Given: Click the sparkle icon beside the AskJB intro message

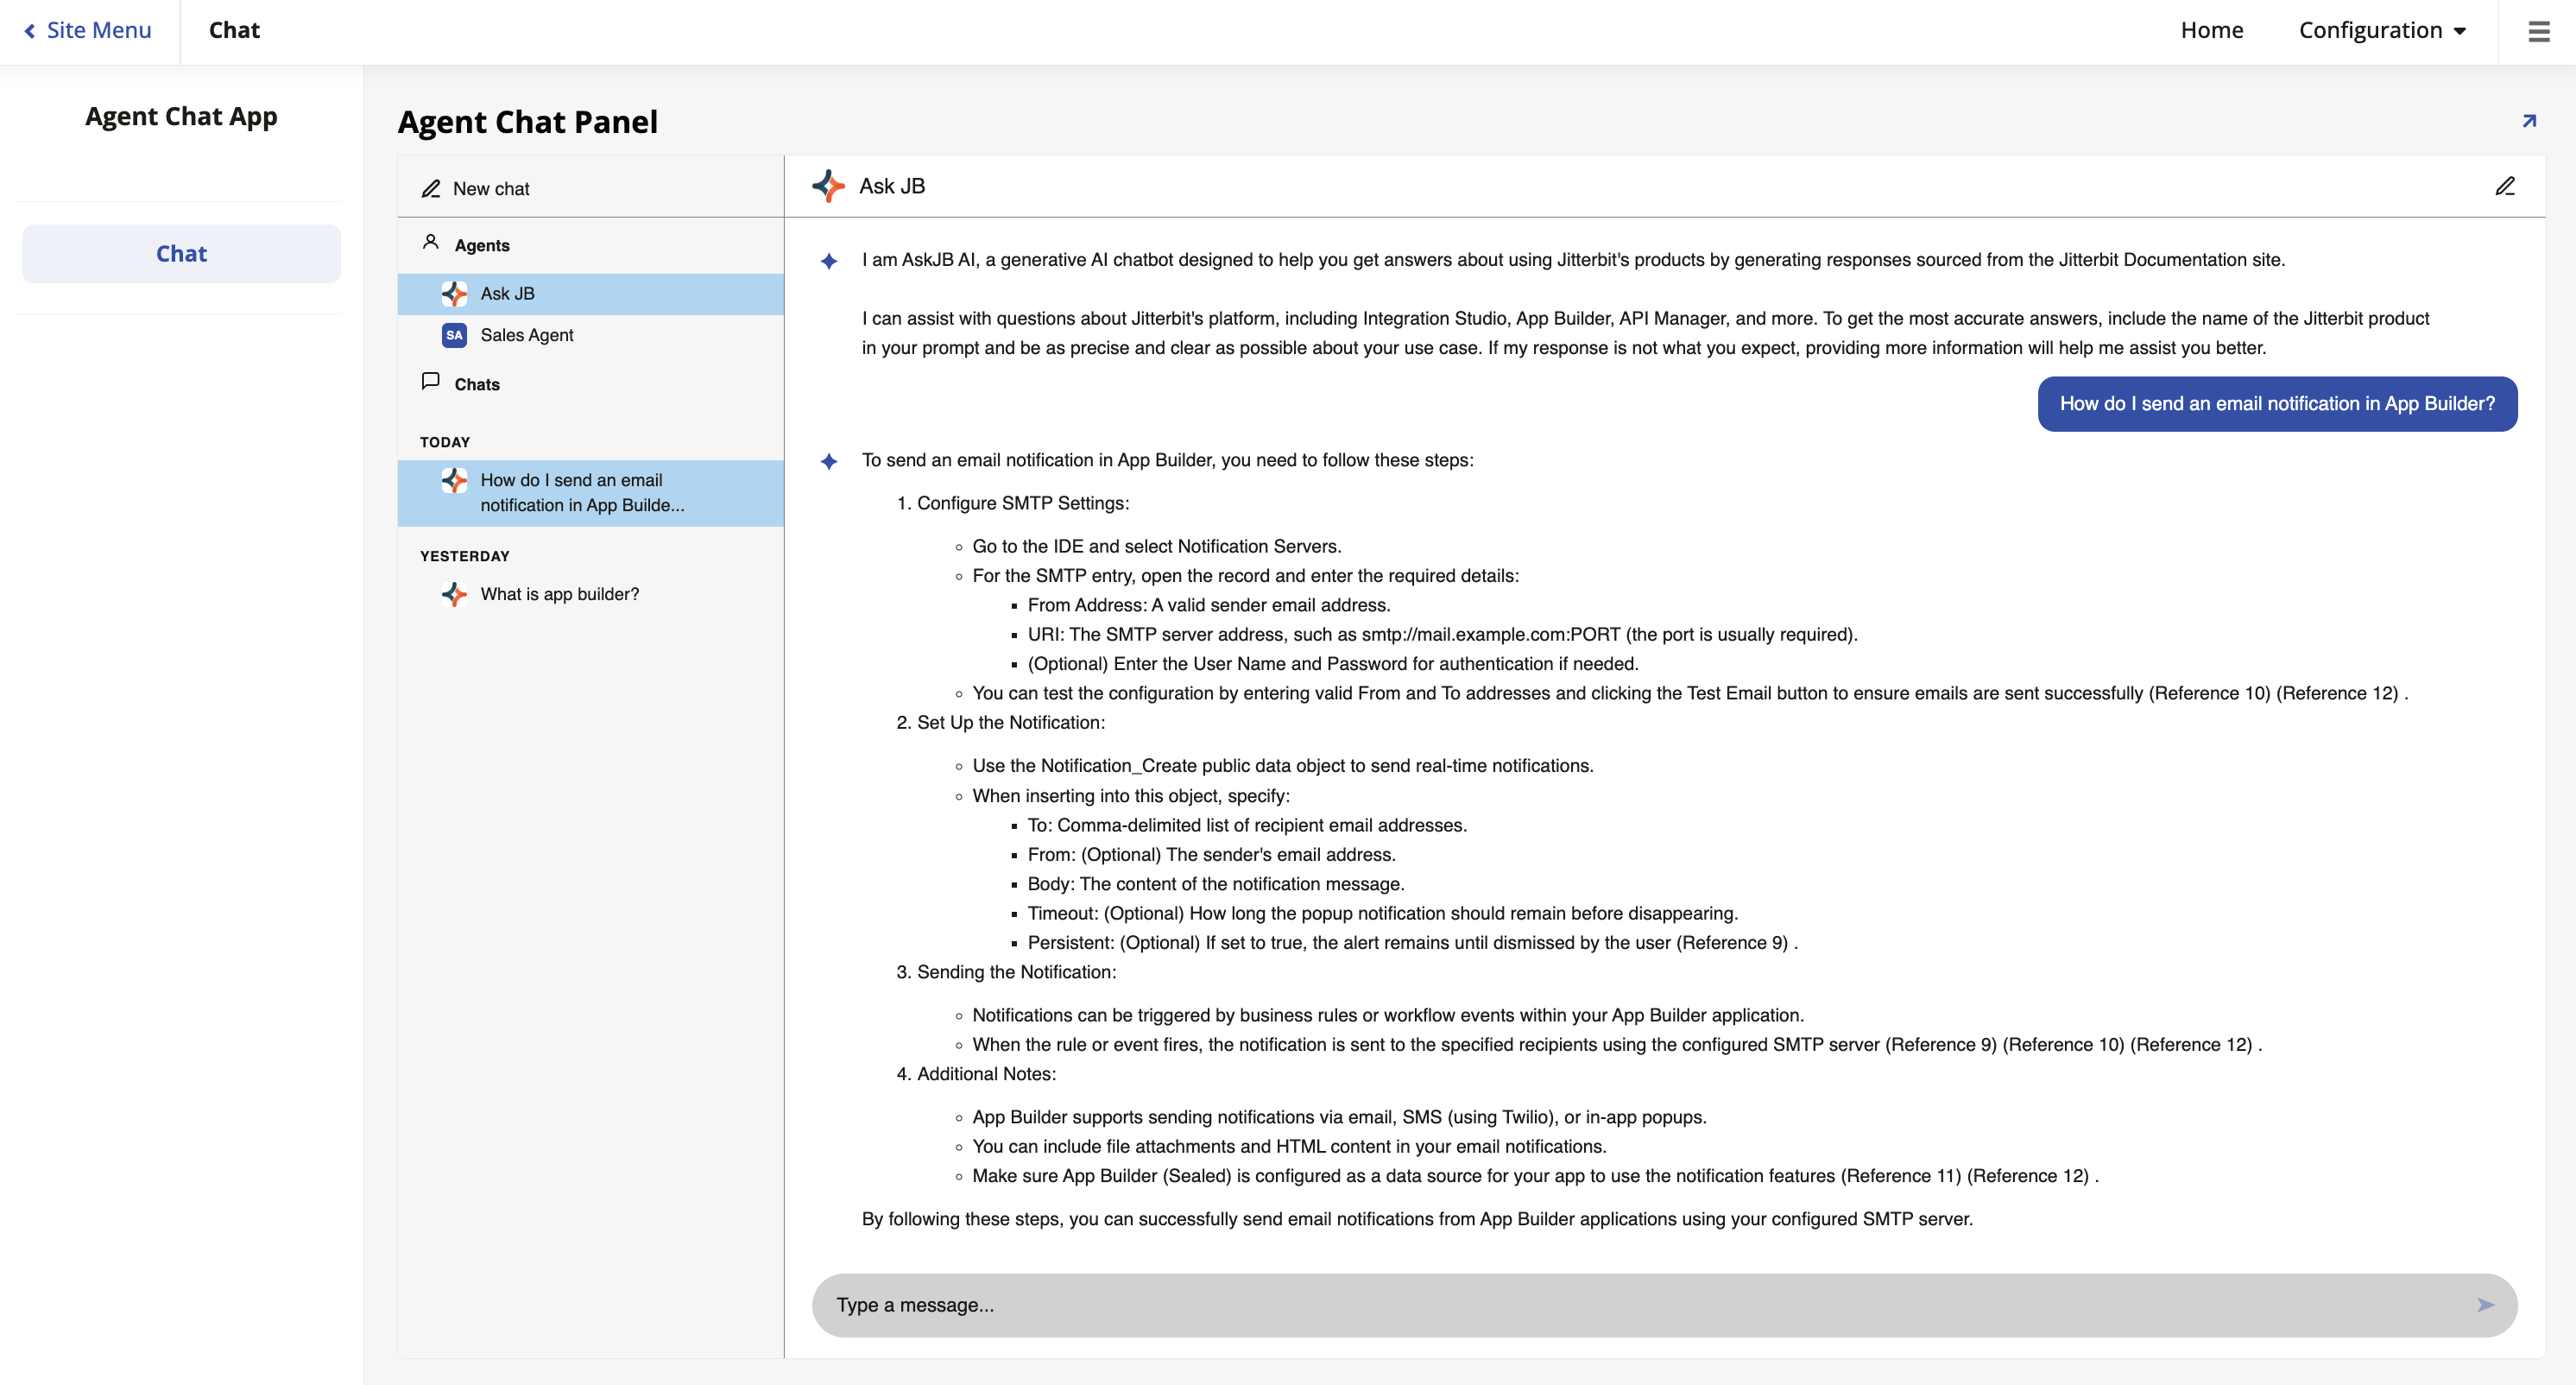Looking at the screenshot, I should click(x=829, y=261).
